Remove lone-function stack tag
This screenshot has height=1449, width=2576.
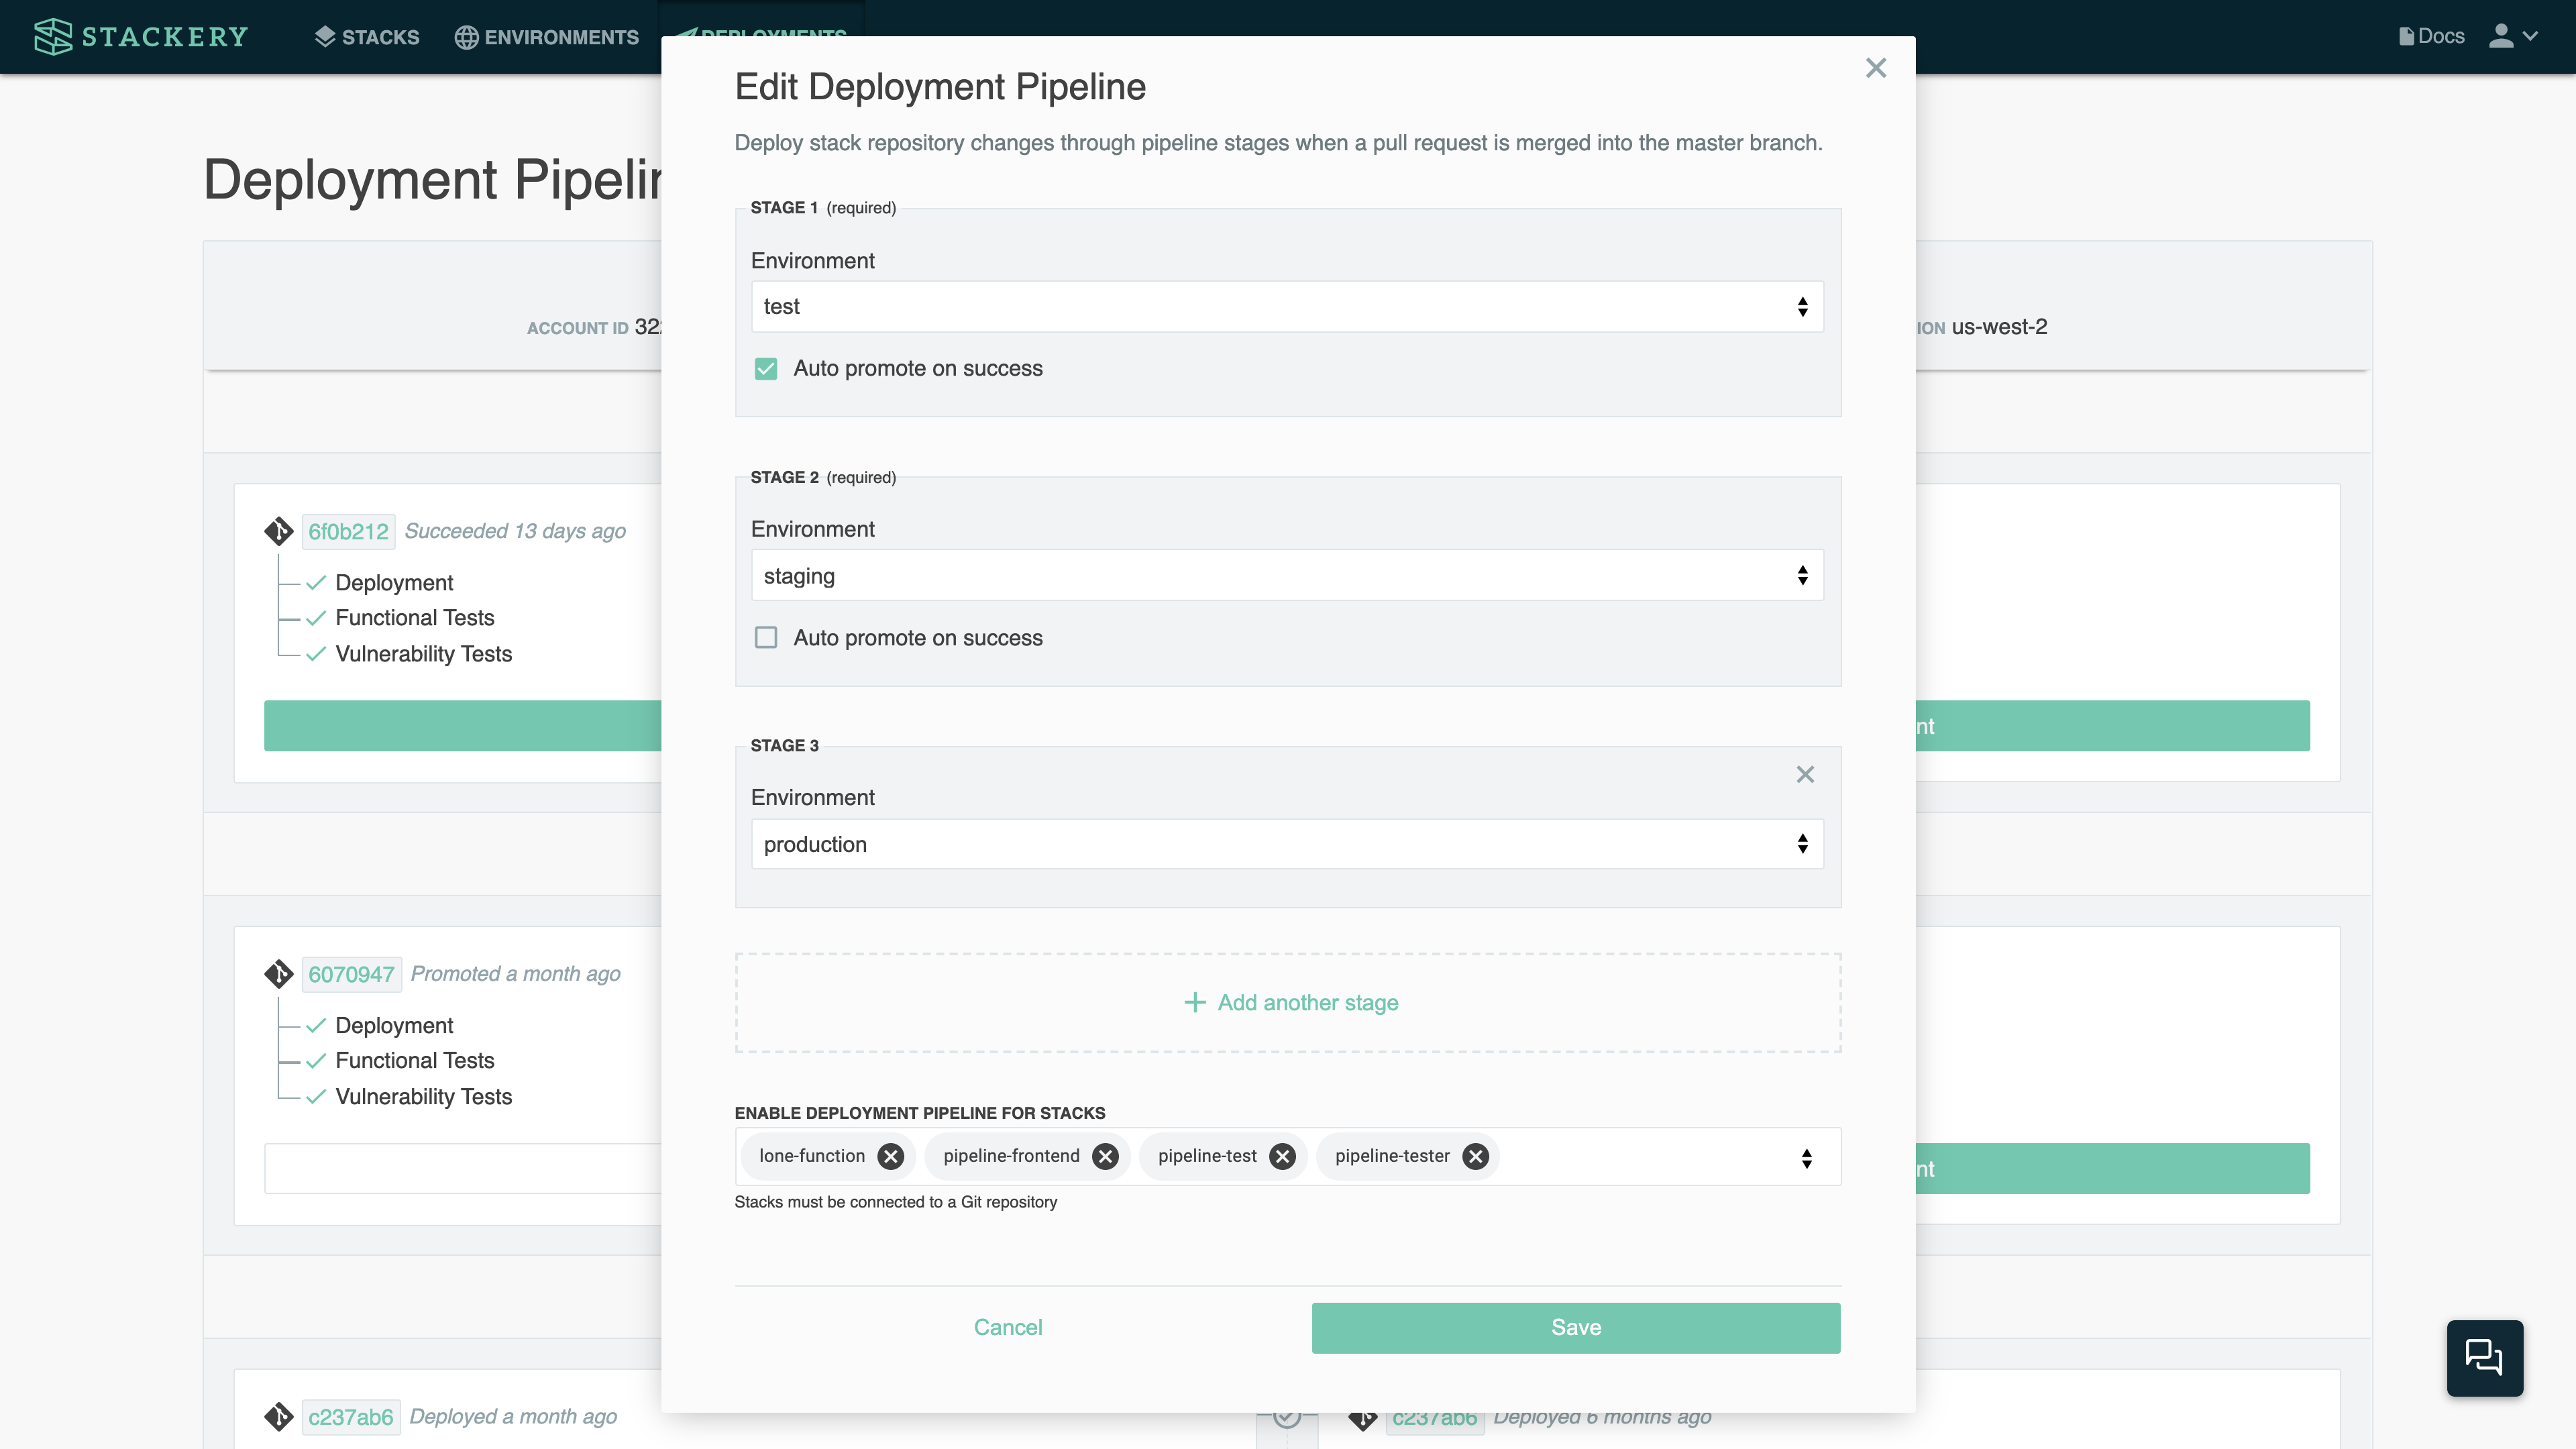coord(890,1156)
